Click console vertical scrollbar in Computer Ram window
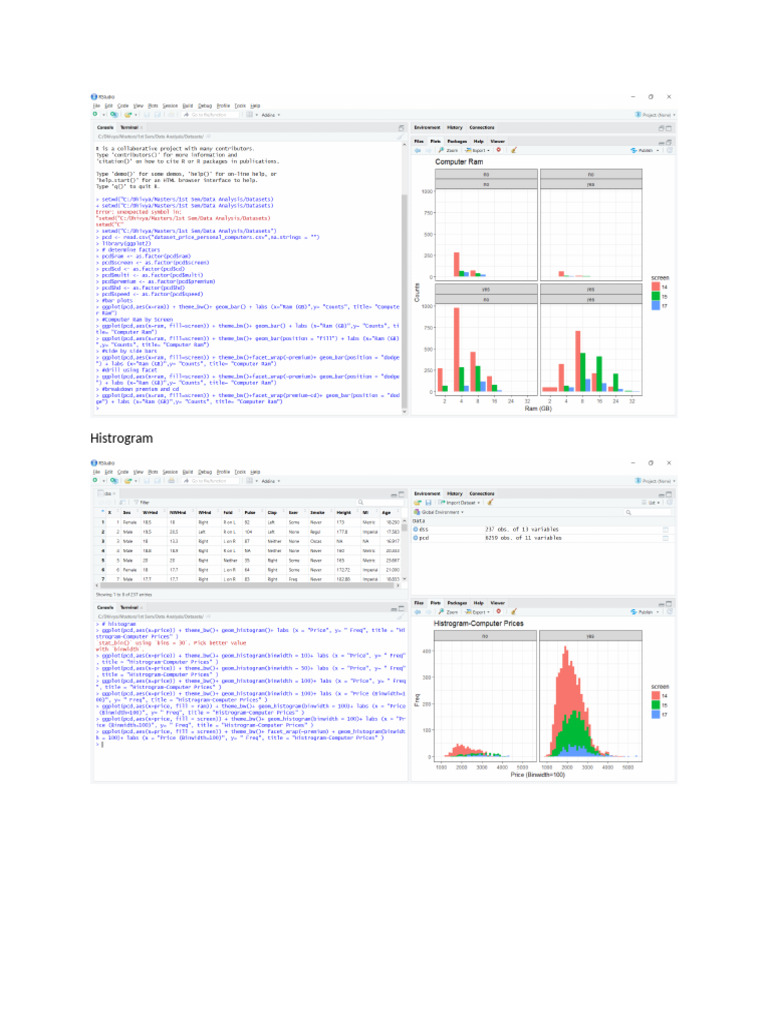The width and height of the screenshot is (768, 1024). [404, 300]
